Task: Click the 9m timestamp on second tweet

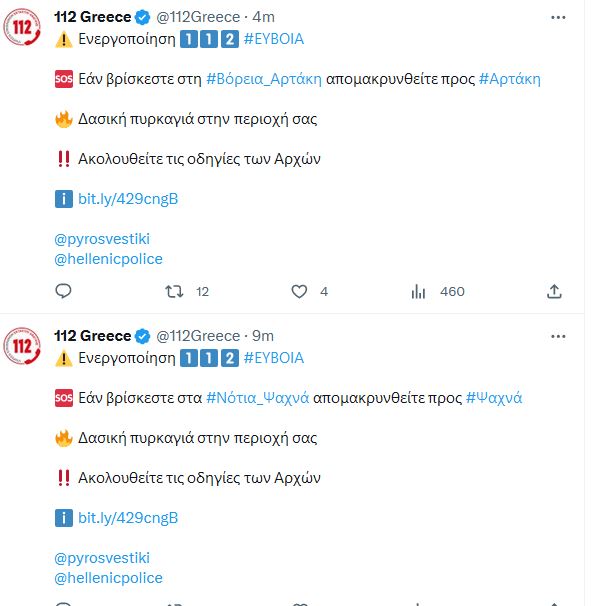Action: [x=263, y=336]
